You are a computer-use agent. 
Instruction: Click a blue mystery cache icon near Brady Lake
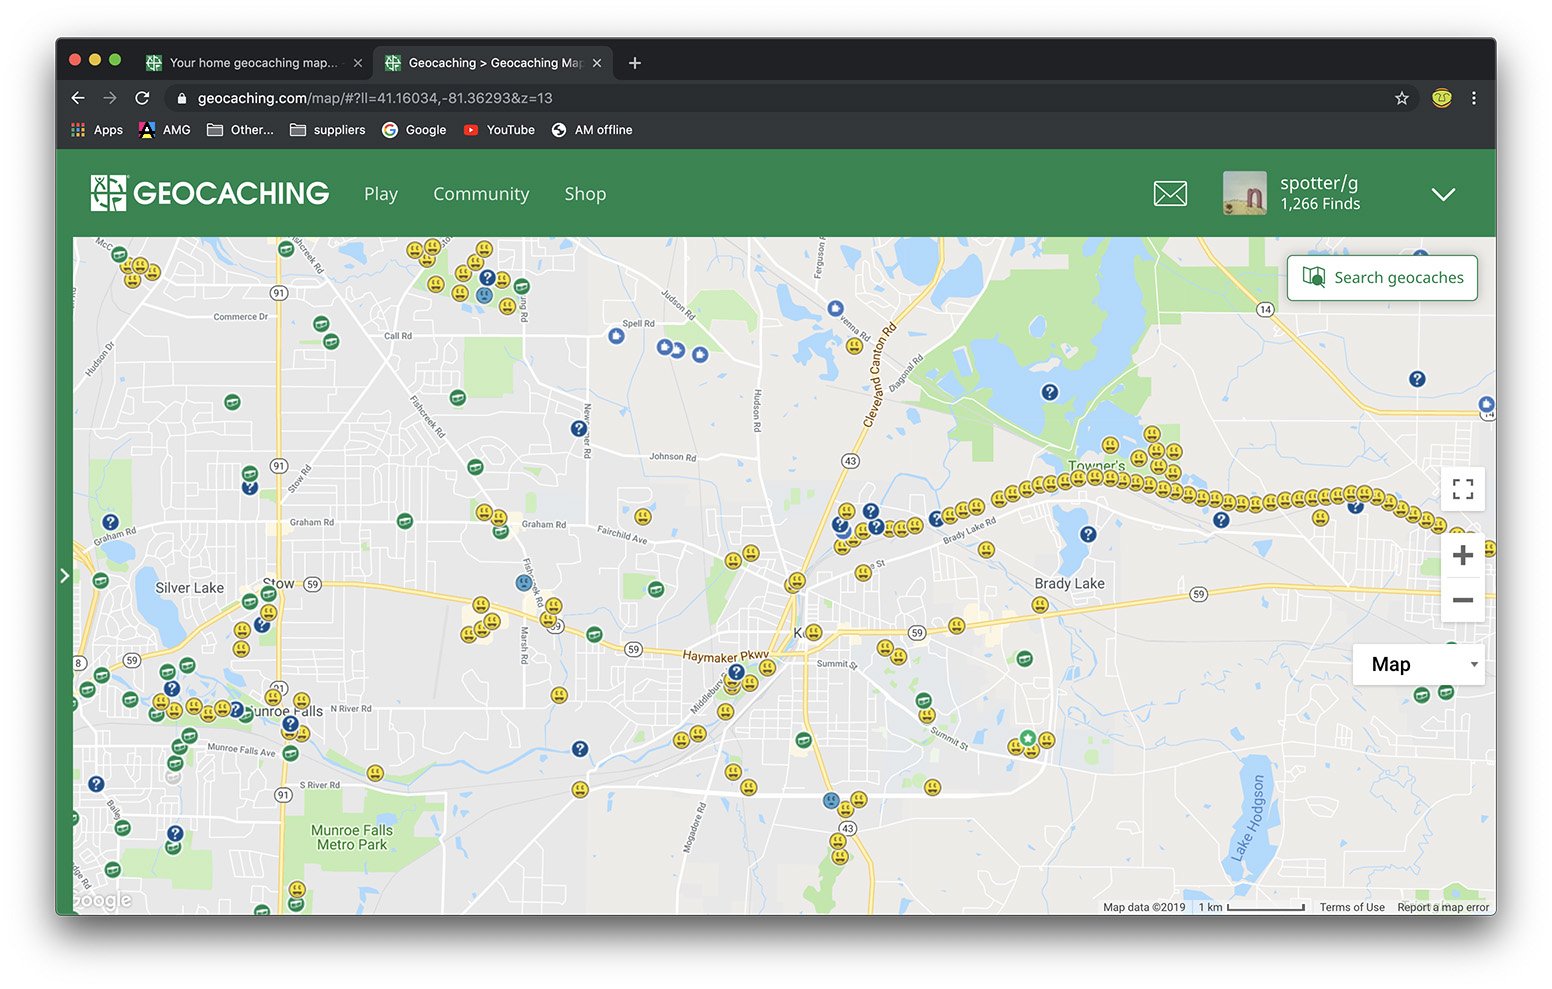(x=1087, y=534)
